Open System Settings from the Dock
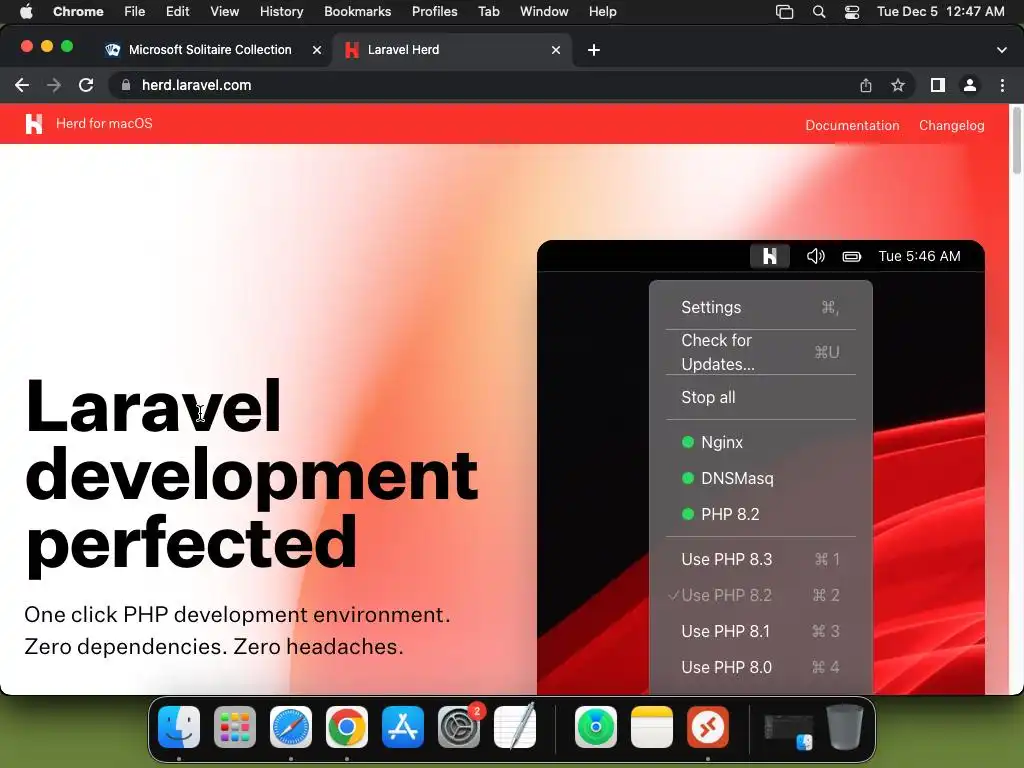This screenshot has height=768, width=1024. [458, 727]
